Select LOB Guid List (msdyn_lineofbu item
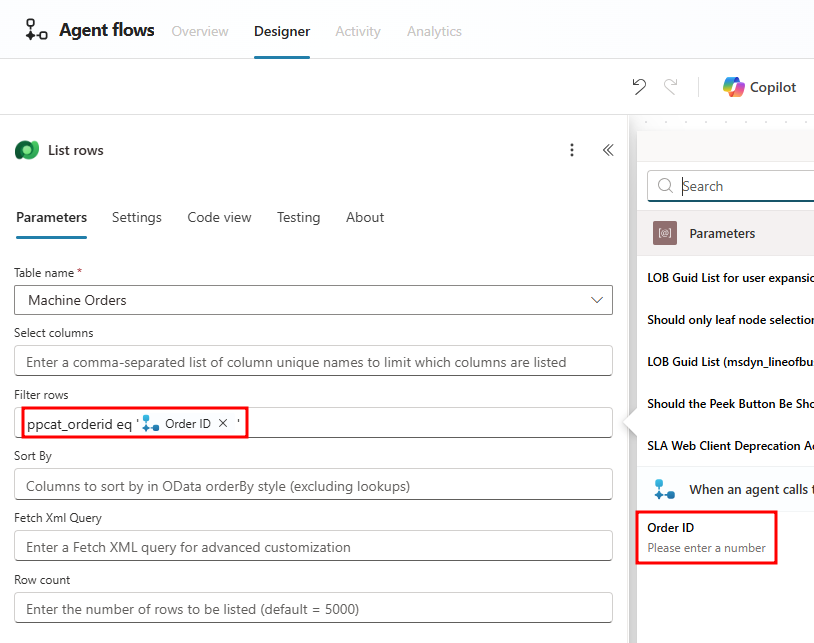 coord(730,362)
